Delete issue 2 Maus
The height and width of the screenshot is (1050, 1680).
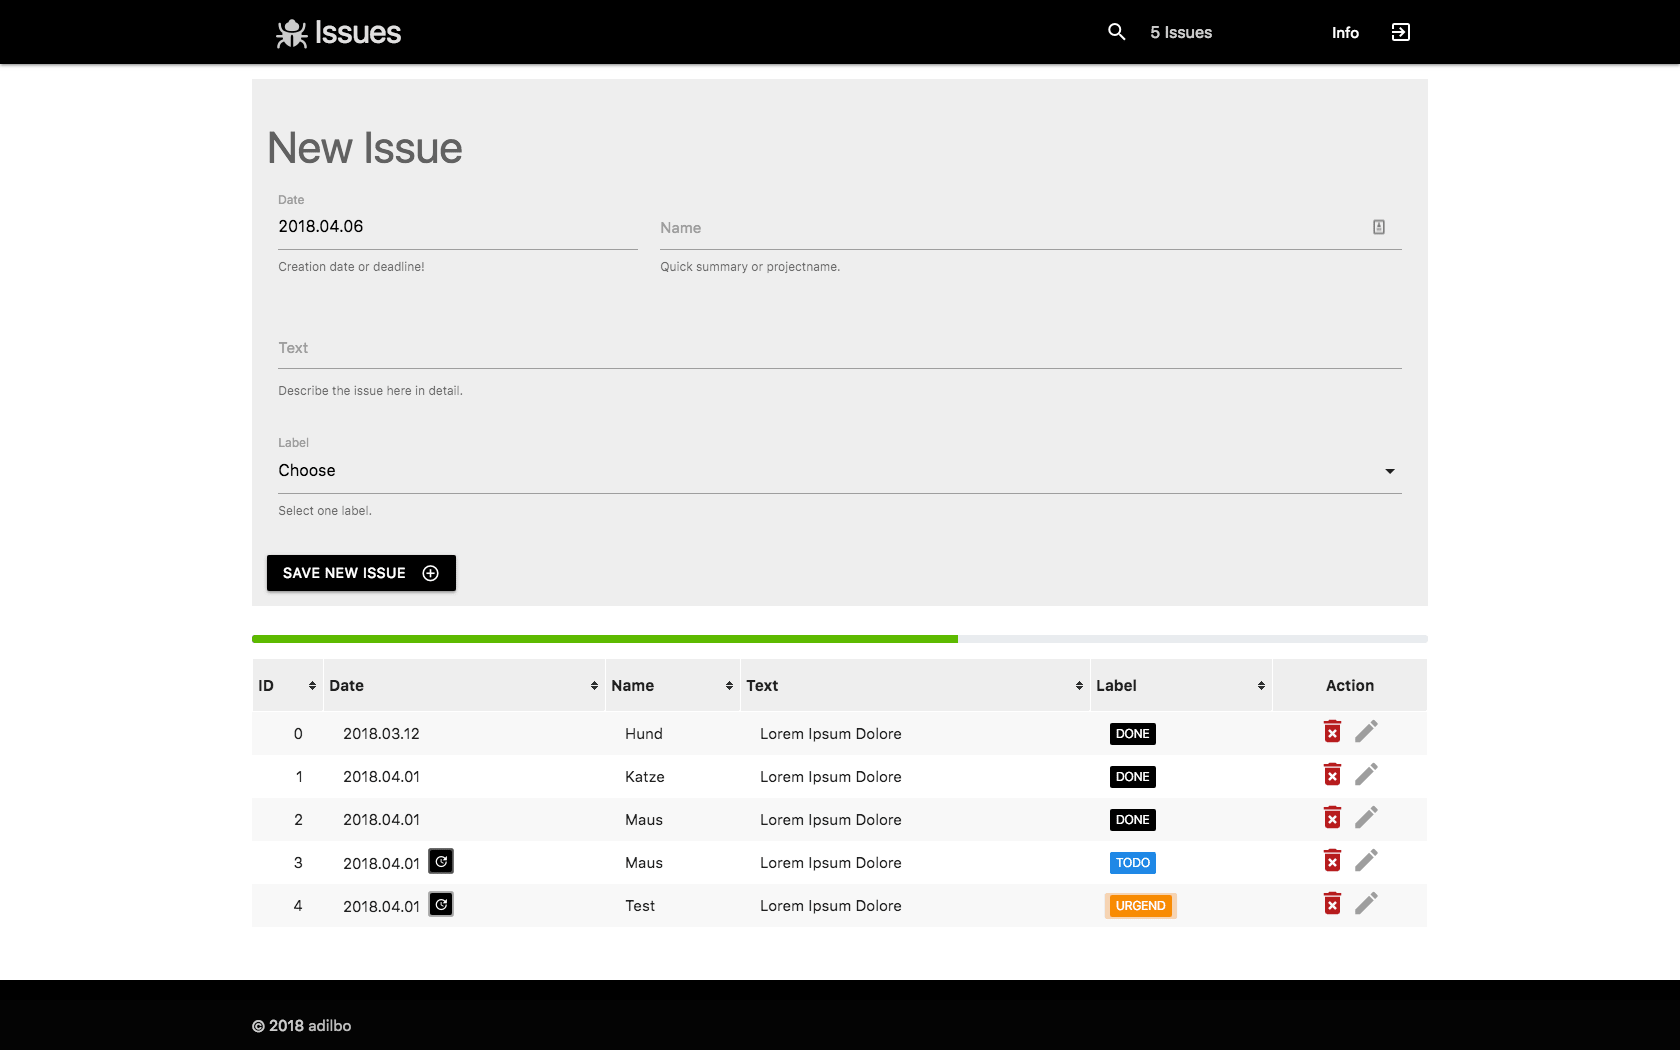1332,818
